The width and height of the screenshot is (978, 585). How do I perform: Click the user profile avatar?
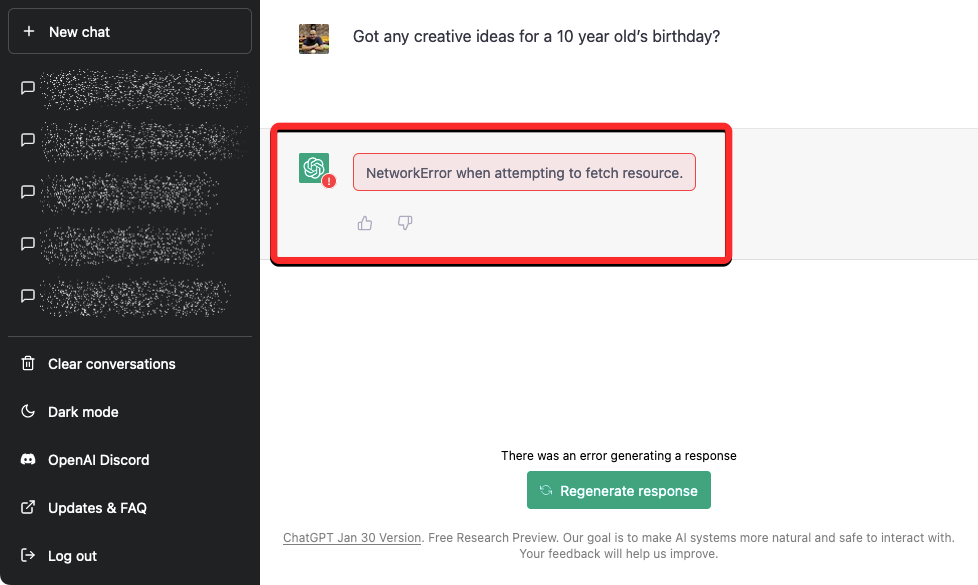[x=314, y=39]
